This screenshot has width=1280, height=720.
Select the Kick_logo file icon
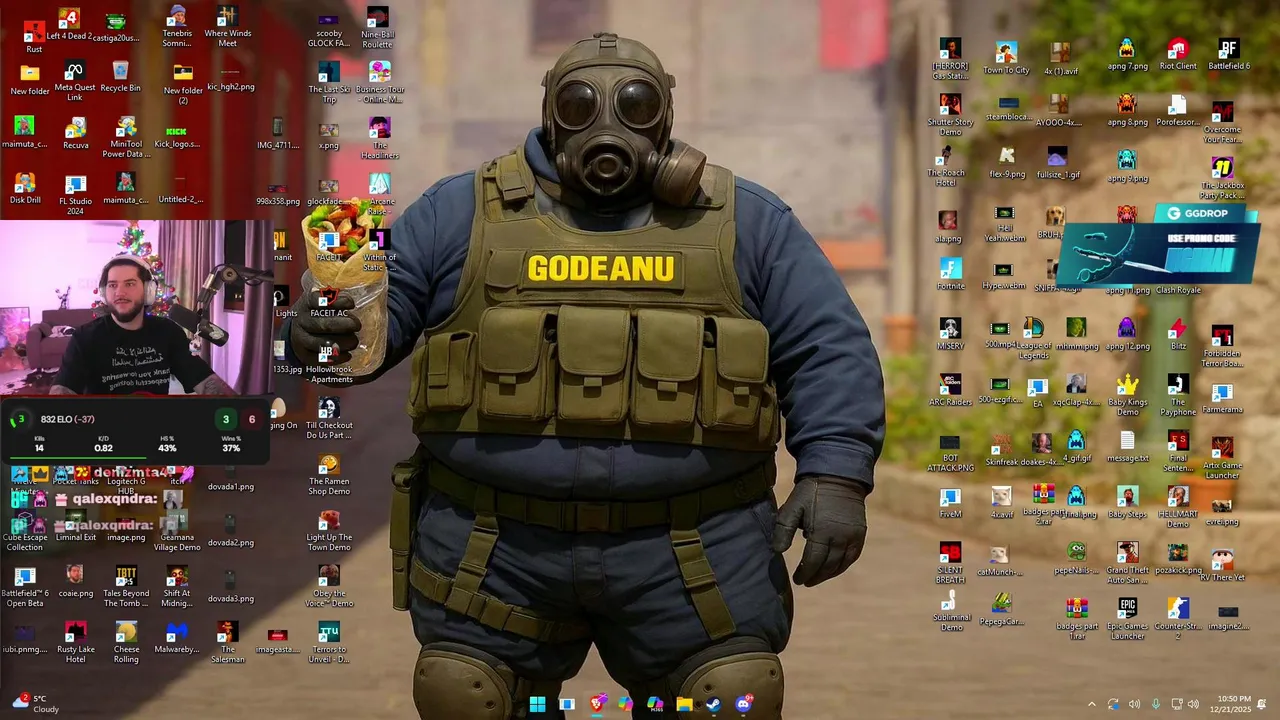[177, 137]
